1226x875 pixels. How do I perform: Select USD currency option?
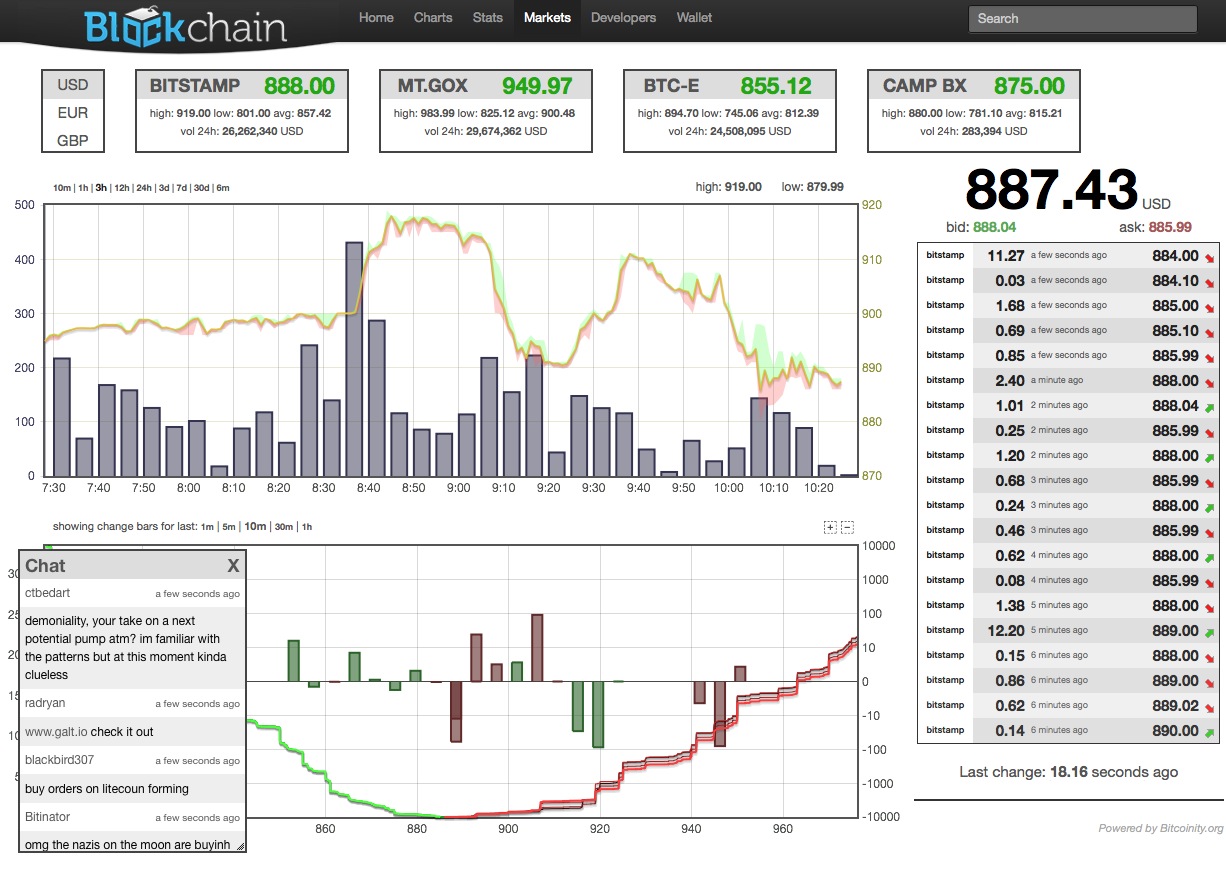point(73,85)
